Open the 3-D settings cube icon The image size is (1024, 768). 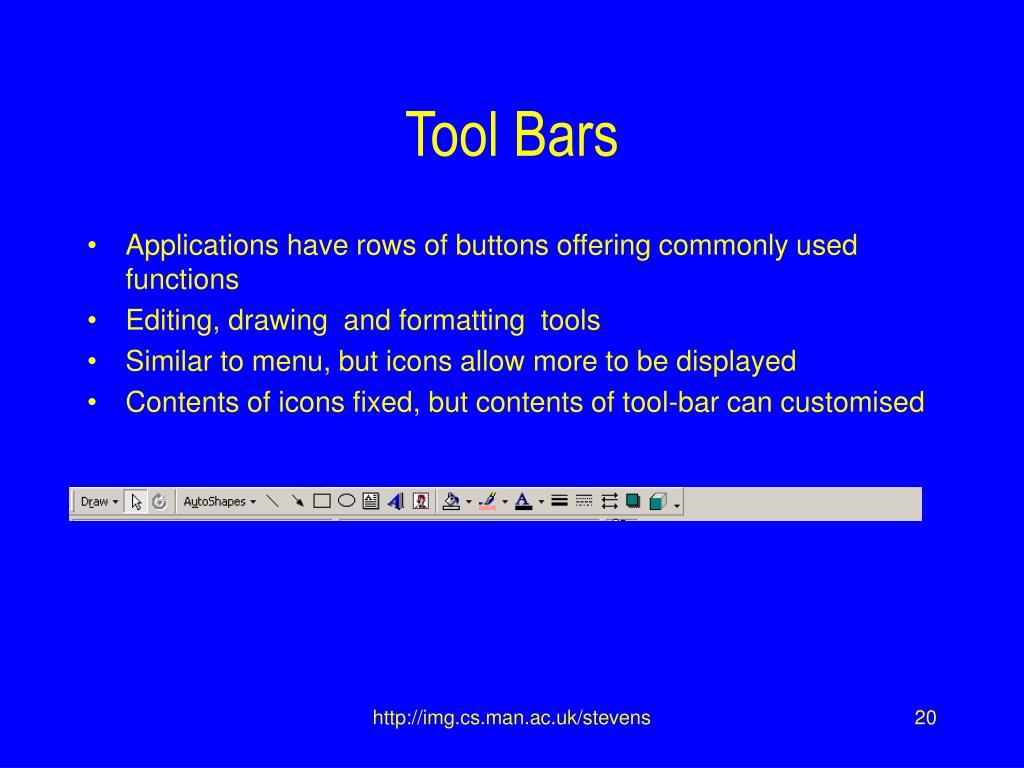point(658,502)
